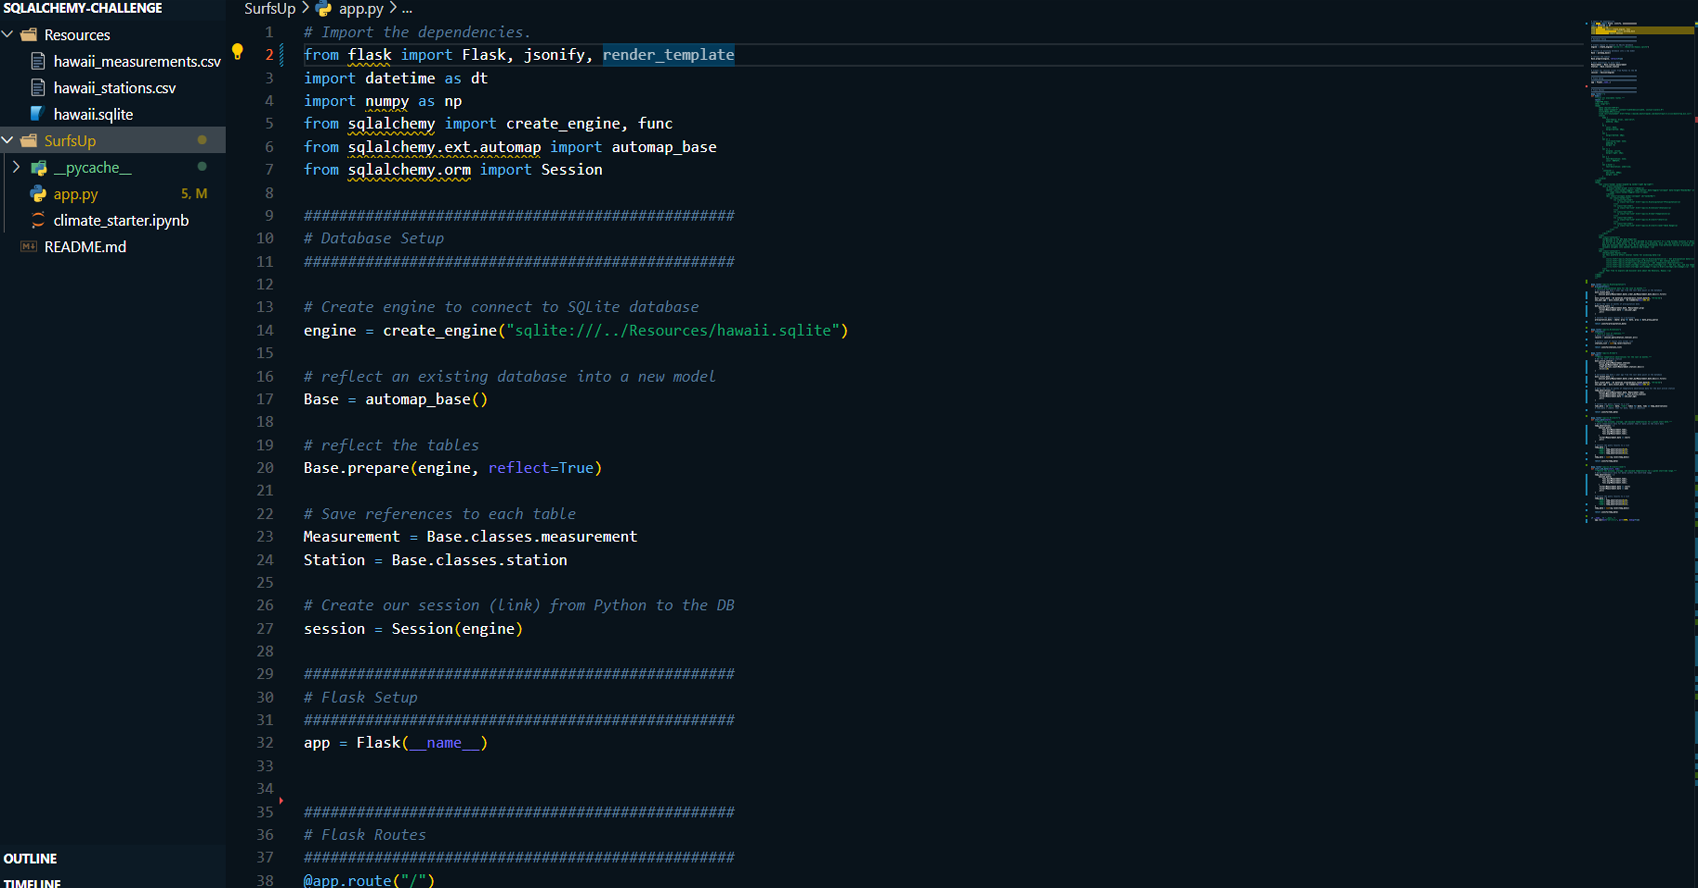
Task: Click the Python icon beside app.py in explorer
Action: click(x=38, y=194)
